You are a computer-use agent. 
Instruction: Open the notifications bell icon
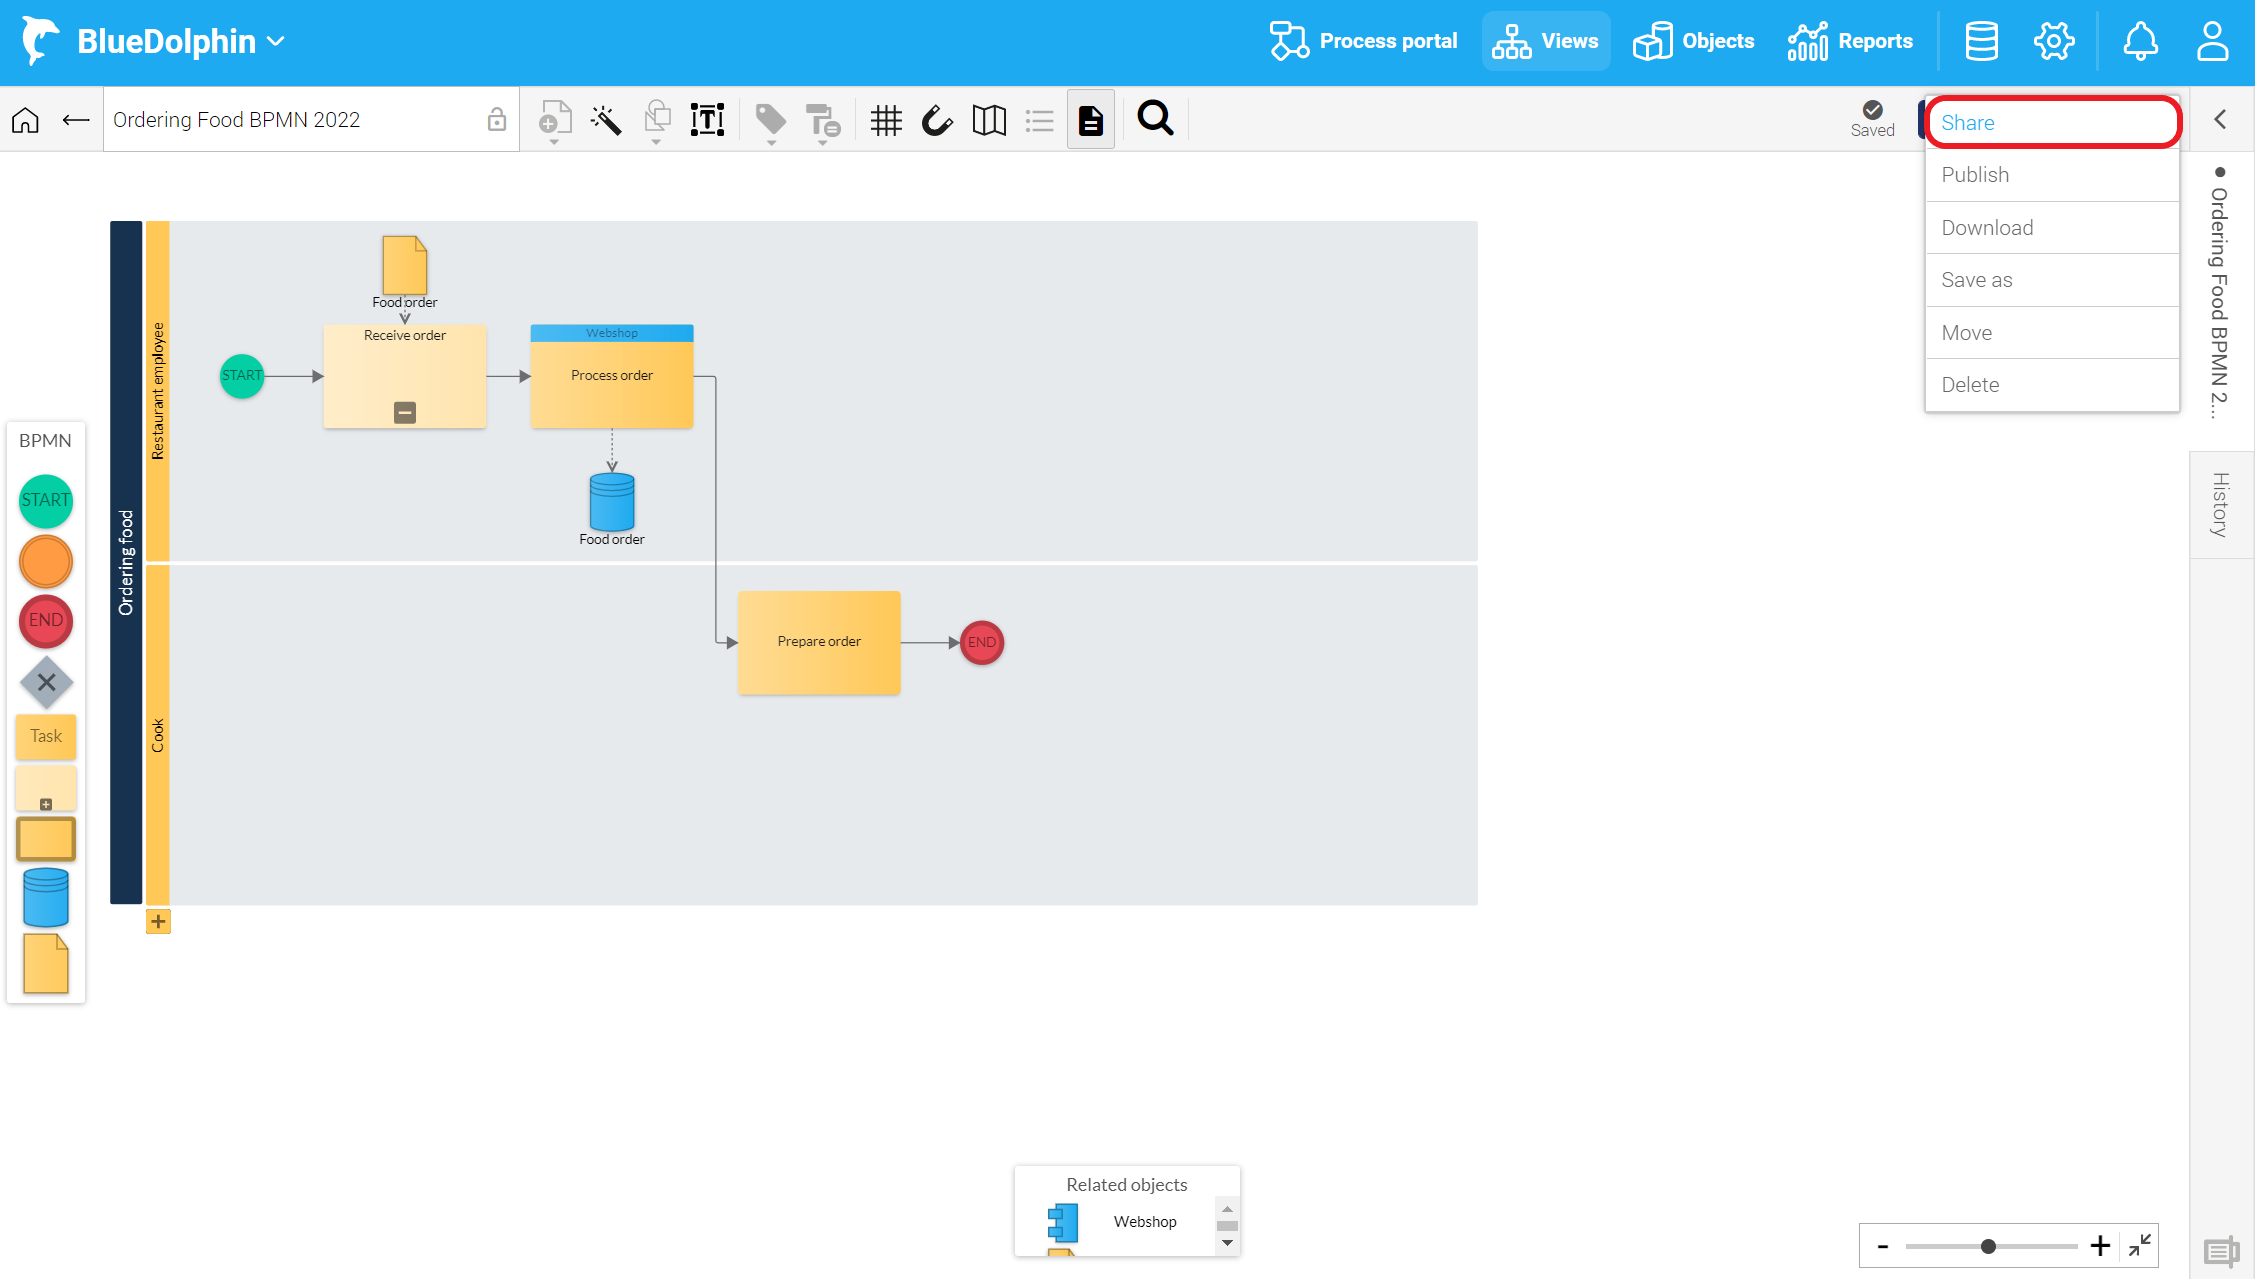(x=2140, y=41)
